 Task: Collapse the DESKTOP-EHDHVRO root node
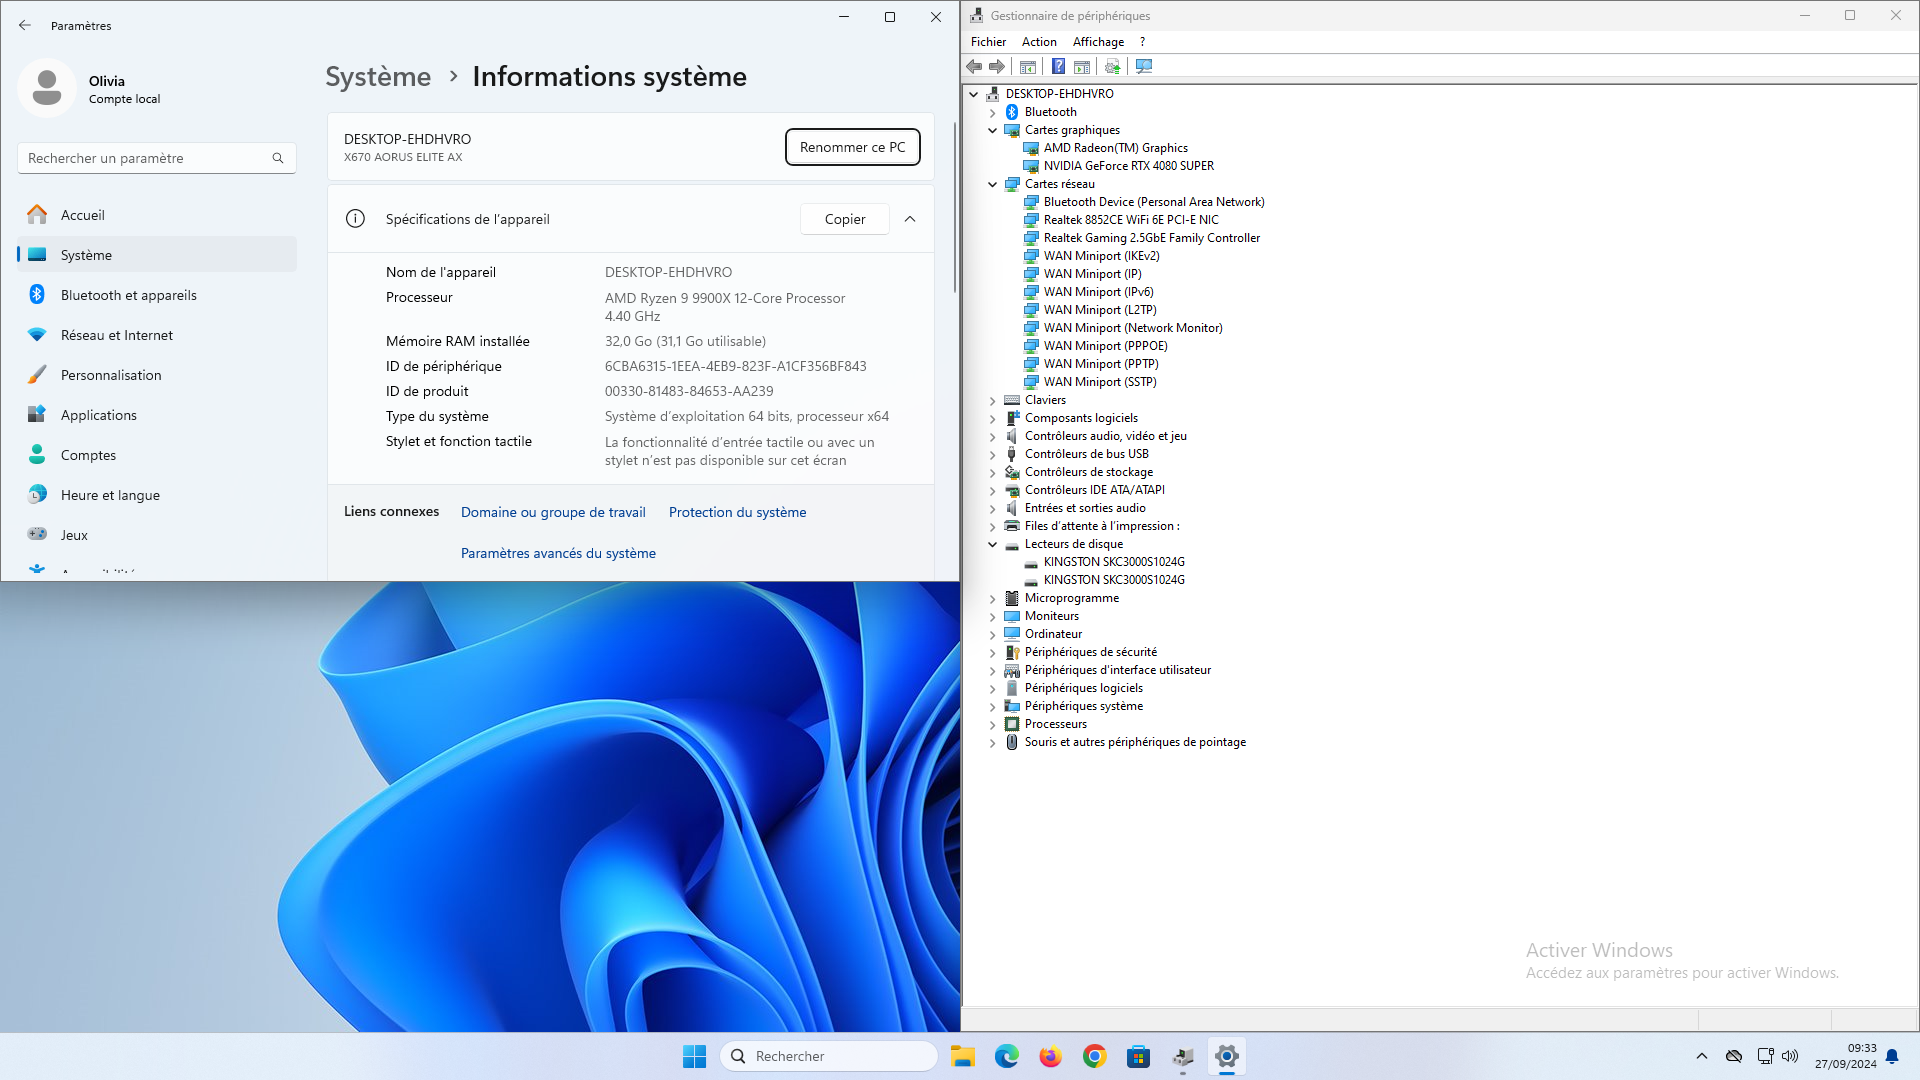click(974, 94)
